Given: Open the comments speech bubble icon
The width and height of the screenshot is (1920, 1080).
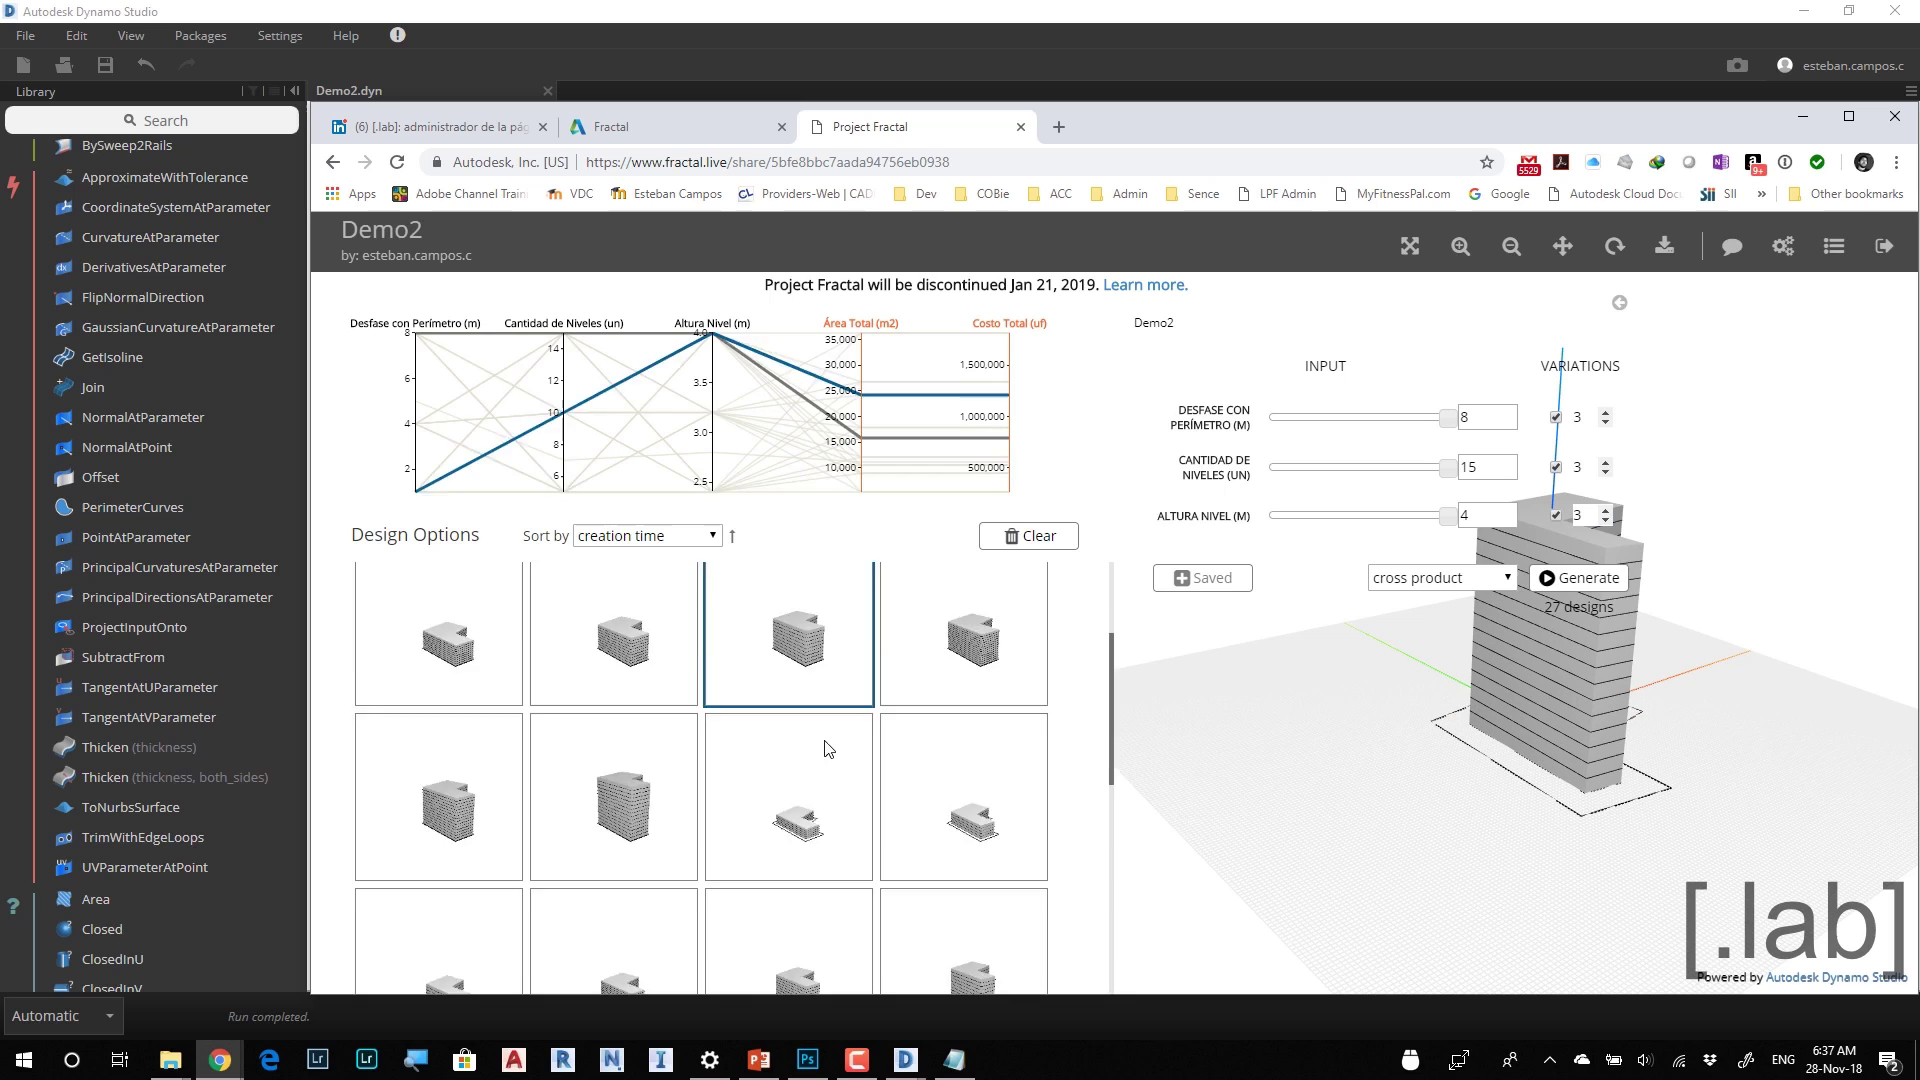Looking at the screenshot, I should tap(1732, 246).
